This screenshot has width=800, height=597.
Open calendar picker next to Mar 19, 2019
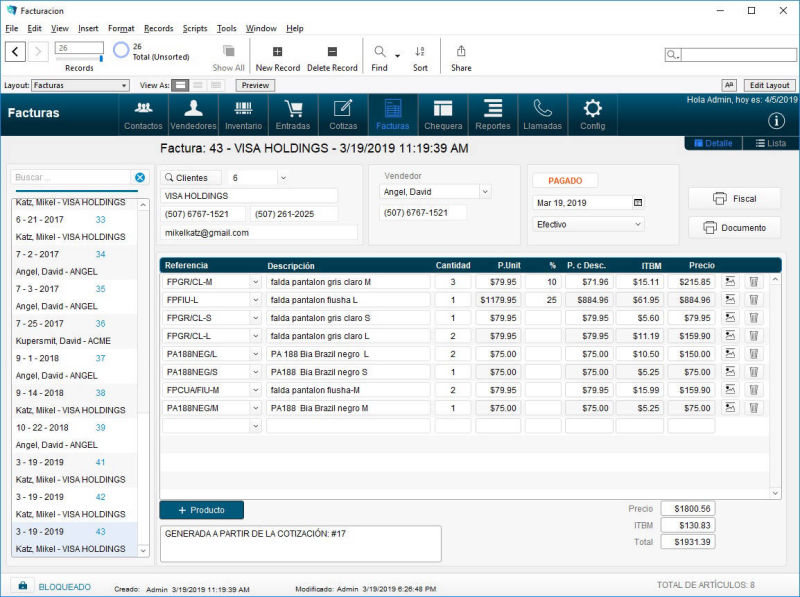pyautogui.click(x=638, y=203)
